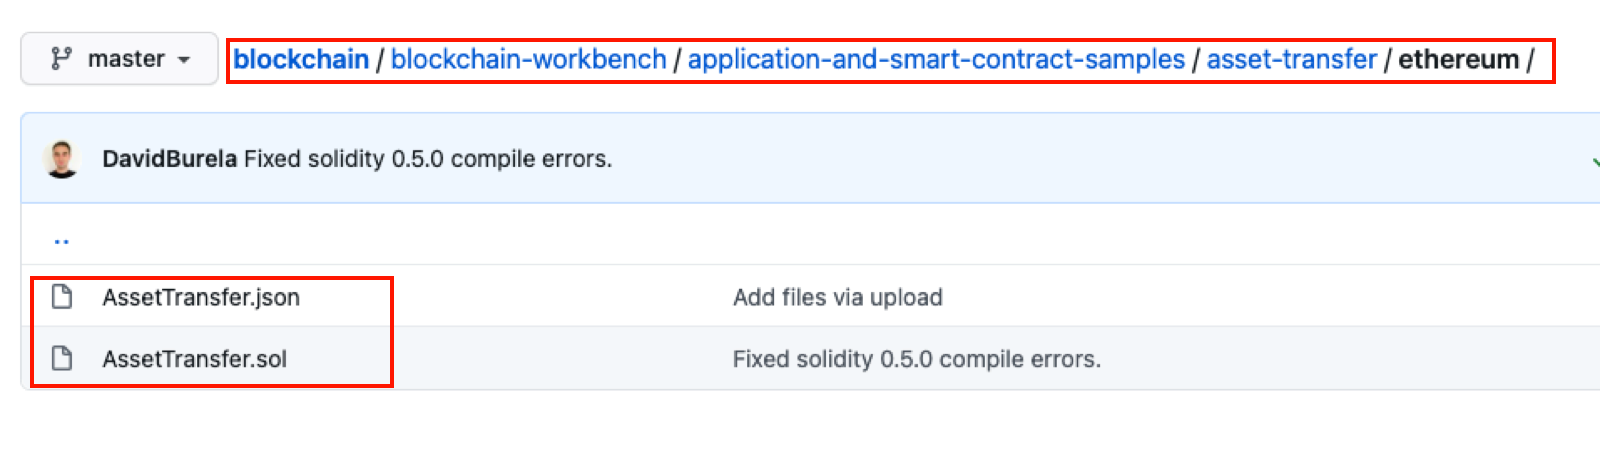Click the current ethereum folder name
The height and width of the screenshot is (454, 1600).
(x=1458, y=60)
